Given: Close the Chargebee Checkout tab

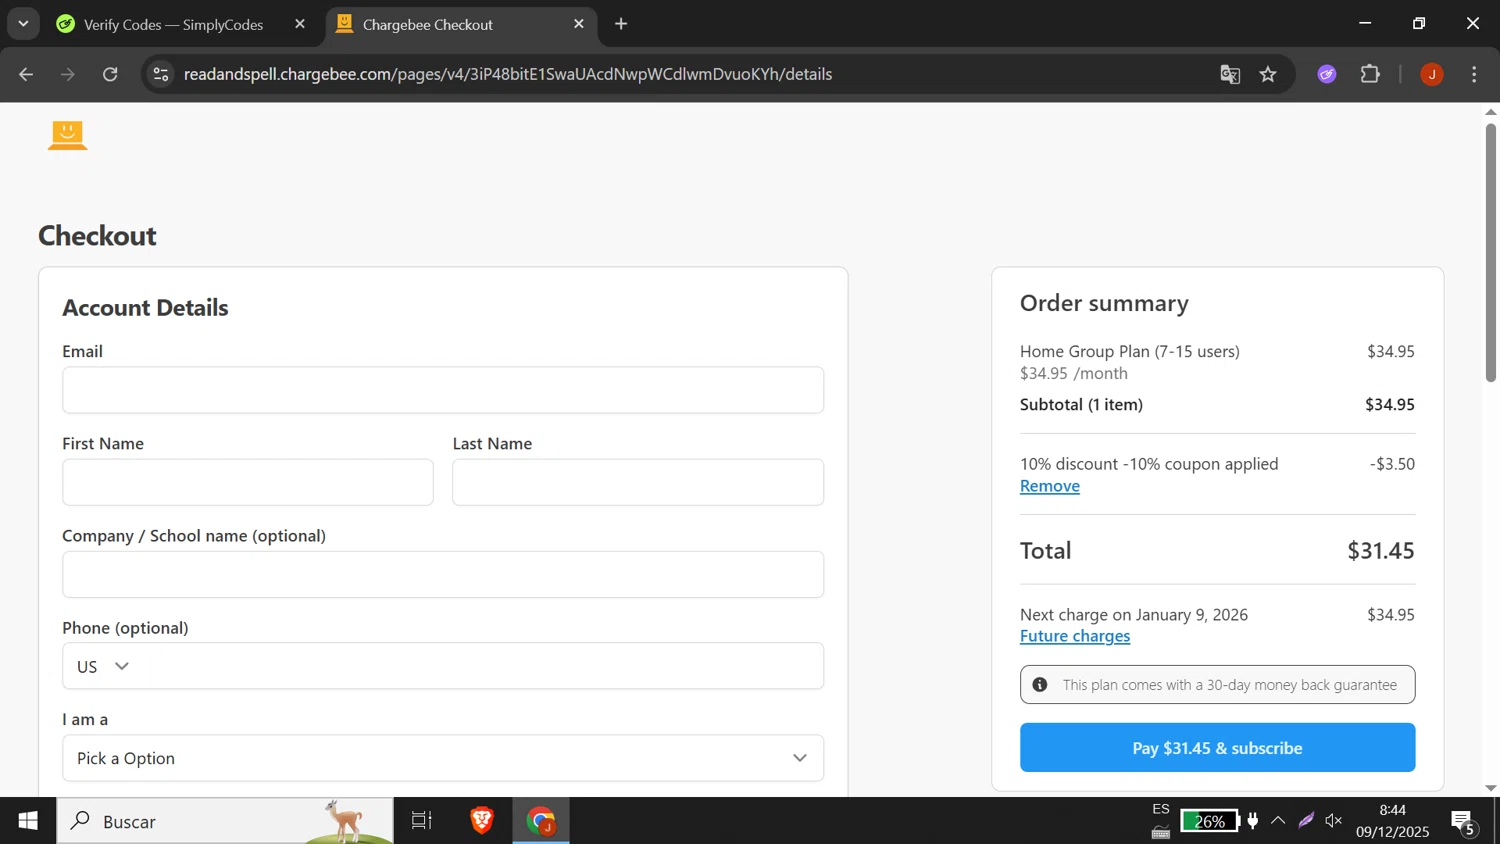Looking at the screenshot, I should 579,24.
